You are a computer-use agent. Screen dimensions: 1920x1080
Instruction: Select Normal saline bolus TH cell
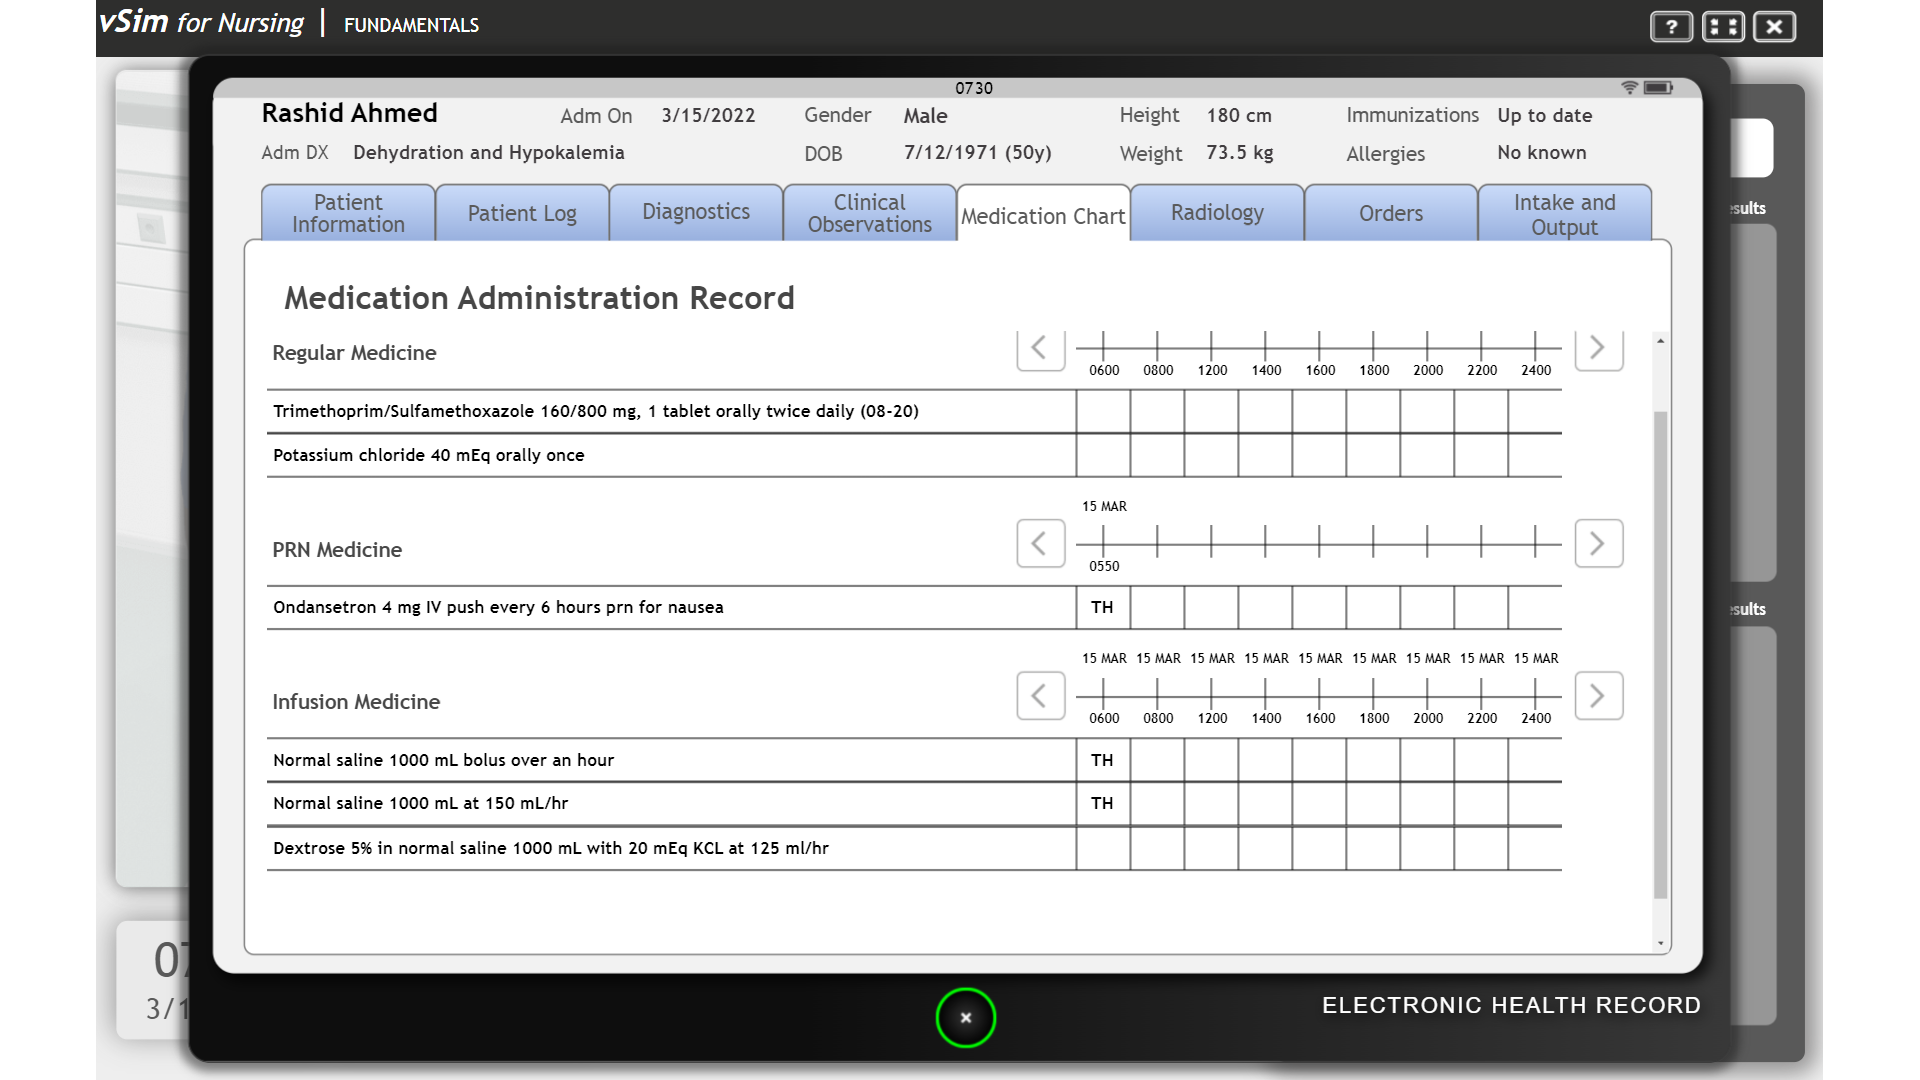[x=1102, y=760]
